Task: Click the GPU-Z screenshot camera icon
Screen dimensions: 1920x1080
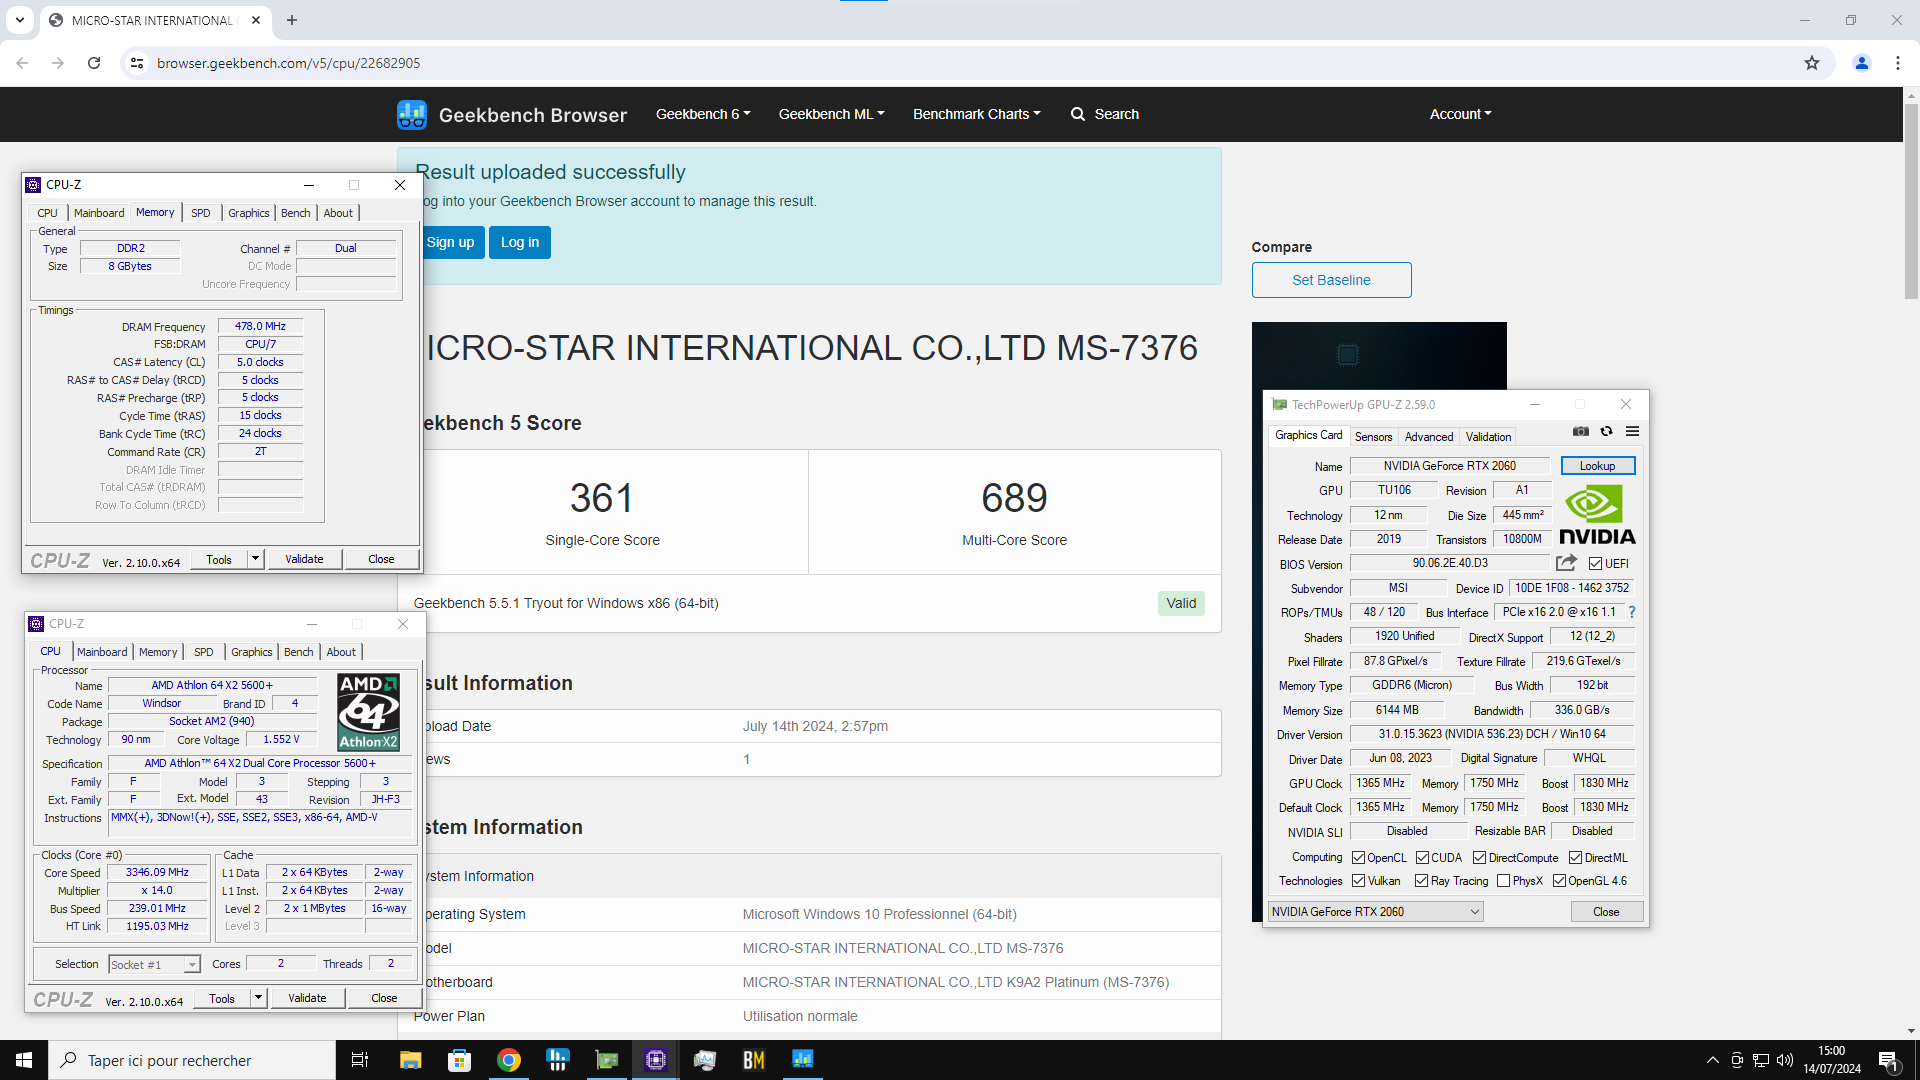Action: 1581,432
